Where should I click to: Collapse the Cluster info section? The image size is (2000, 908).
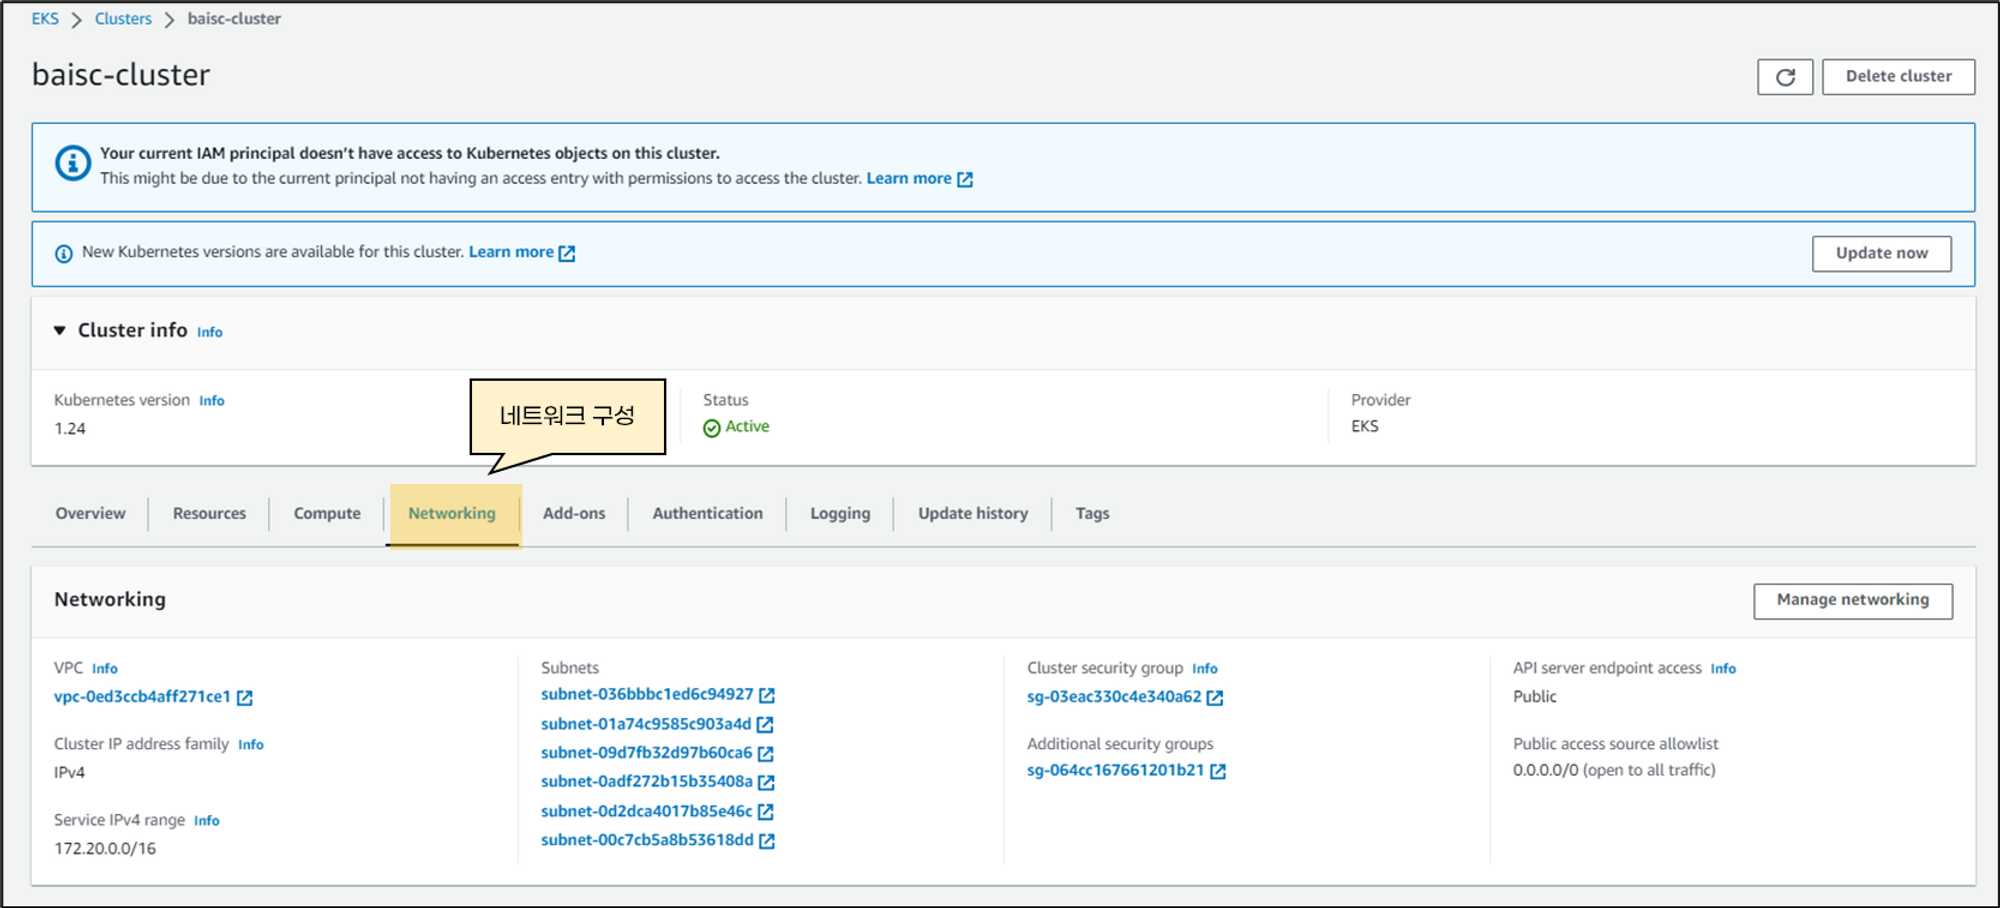60,330
